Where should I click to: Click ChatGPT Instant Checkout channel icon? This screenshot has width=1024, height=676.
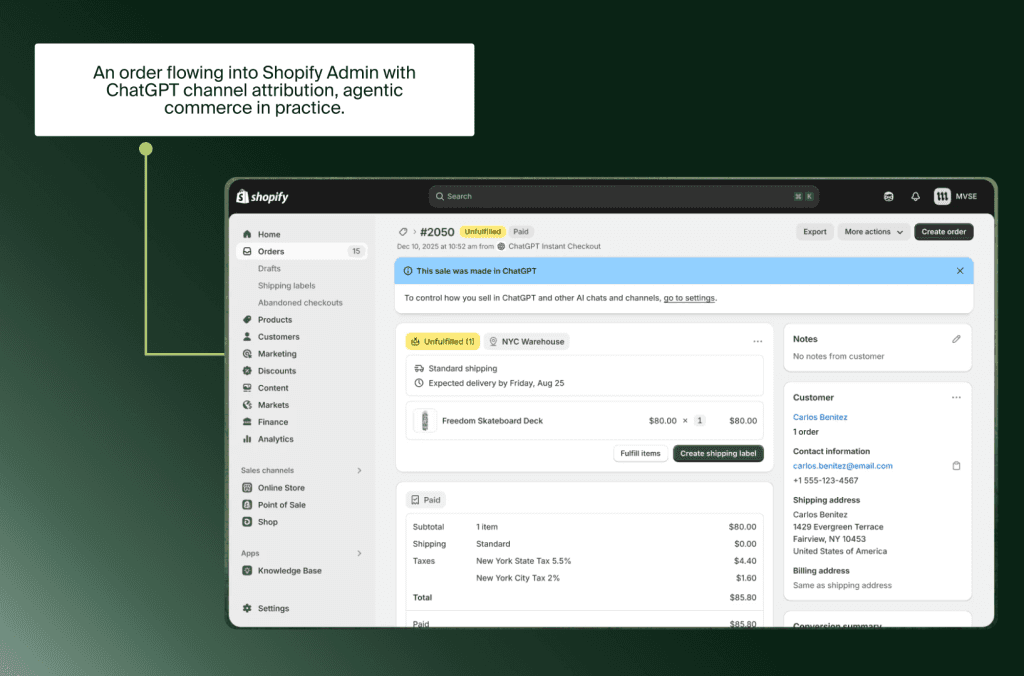(502, 246)
